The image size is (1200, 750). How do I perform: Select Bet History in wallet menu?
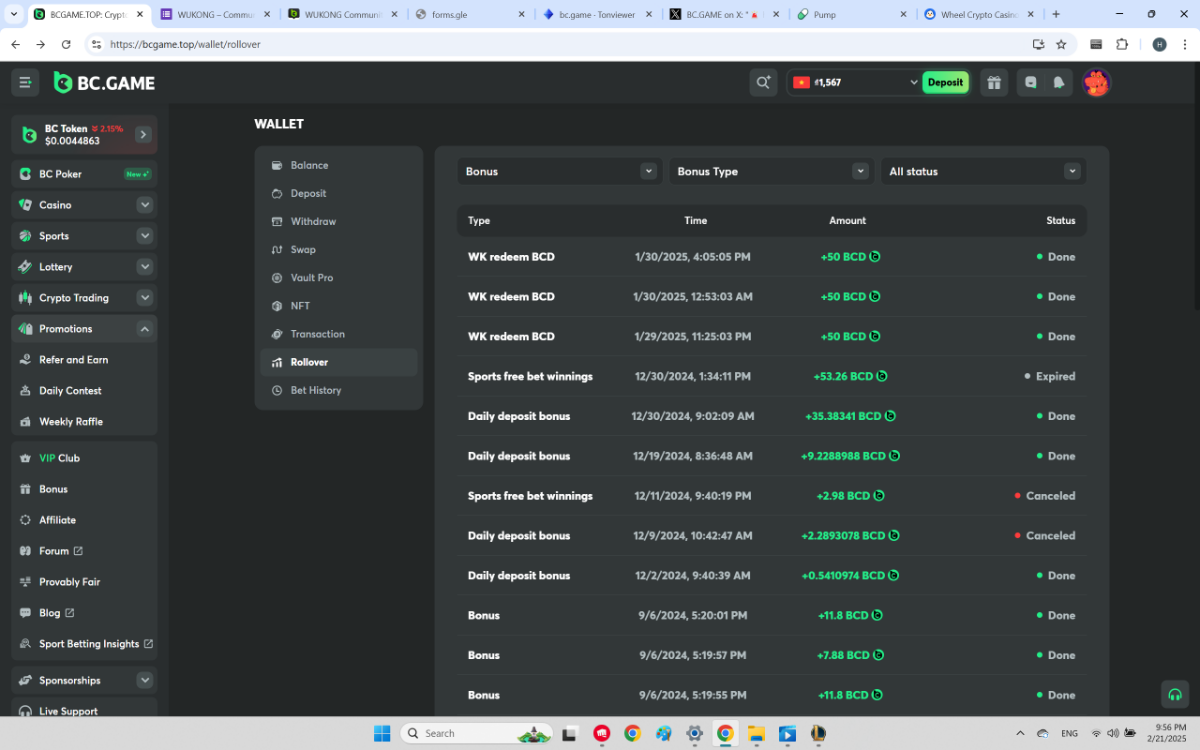316,390
